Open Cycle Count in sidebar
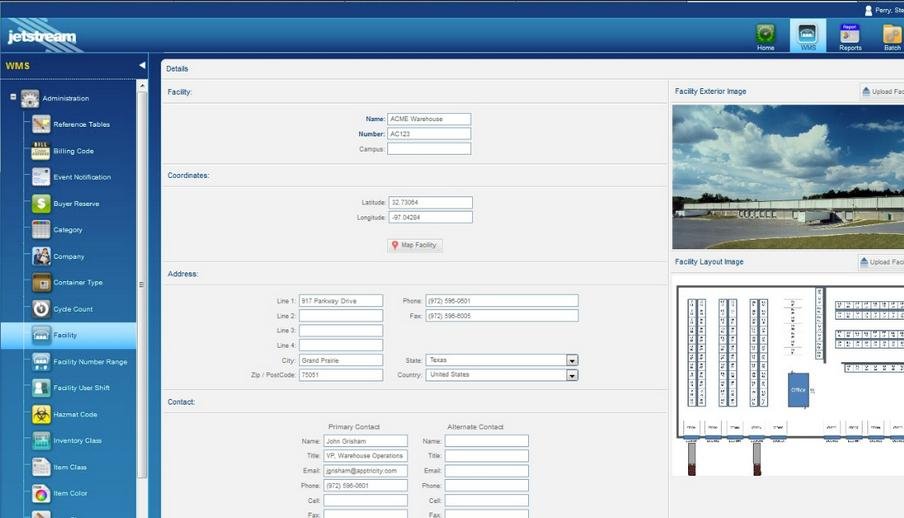 (x=73, y=309)
